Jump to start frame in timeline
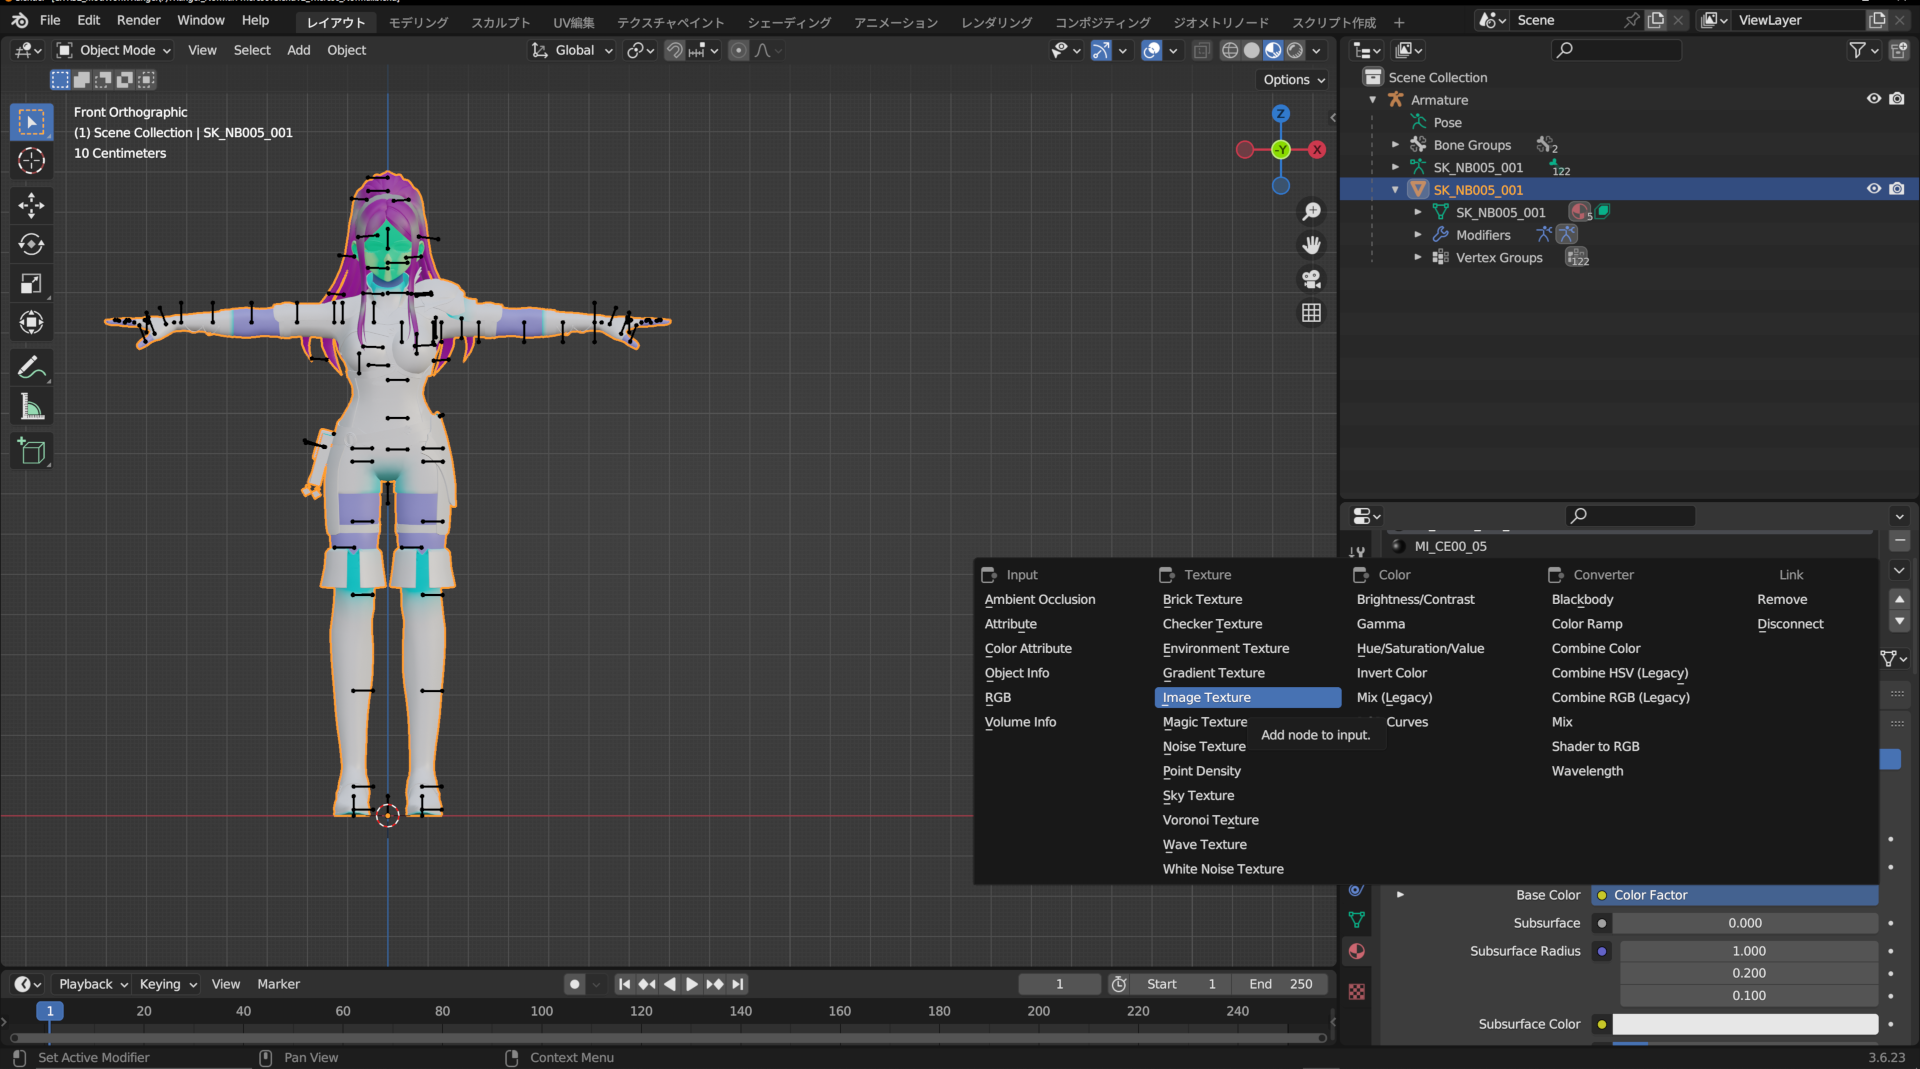The width and height of the screenshot is (1920, 1069). pos(624,984)
